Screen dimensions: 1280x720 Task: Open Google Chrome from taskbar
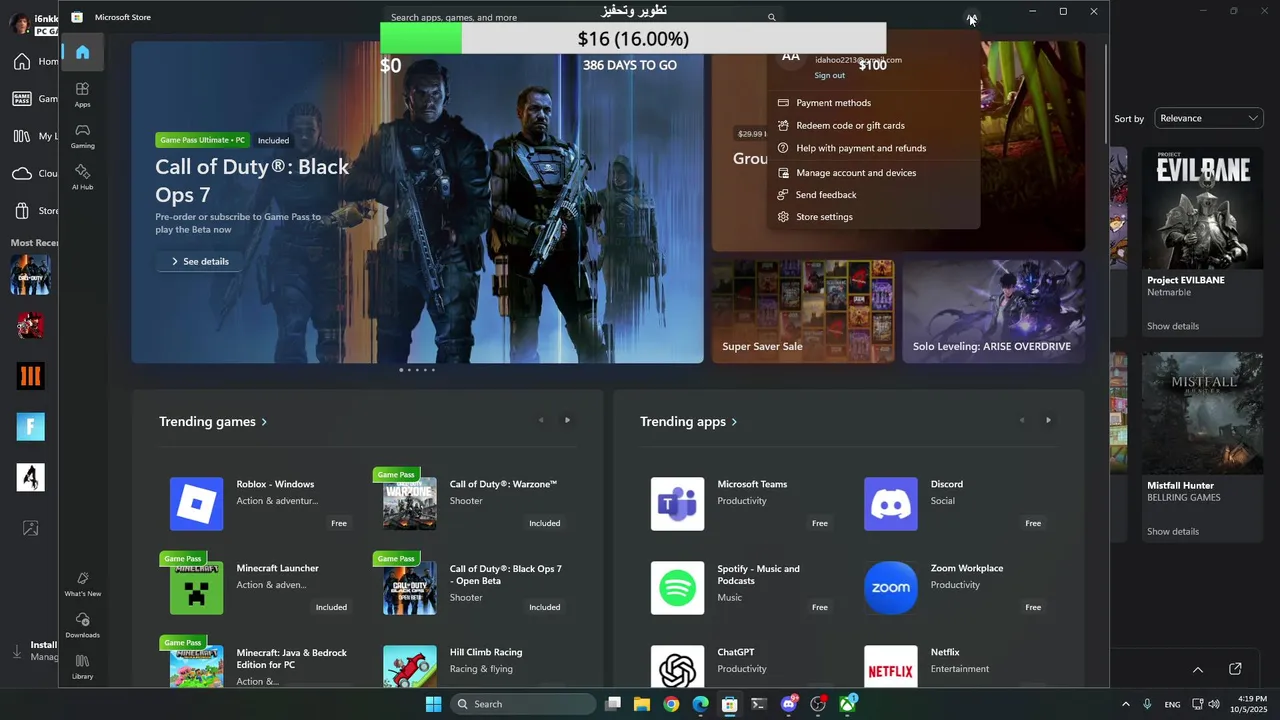671,704
